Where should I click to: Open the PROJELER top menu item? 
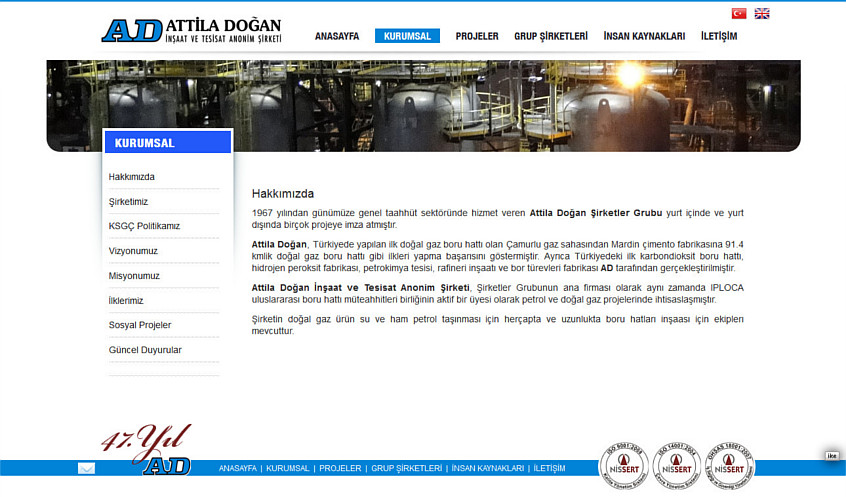point(477,36)
